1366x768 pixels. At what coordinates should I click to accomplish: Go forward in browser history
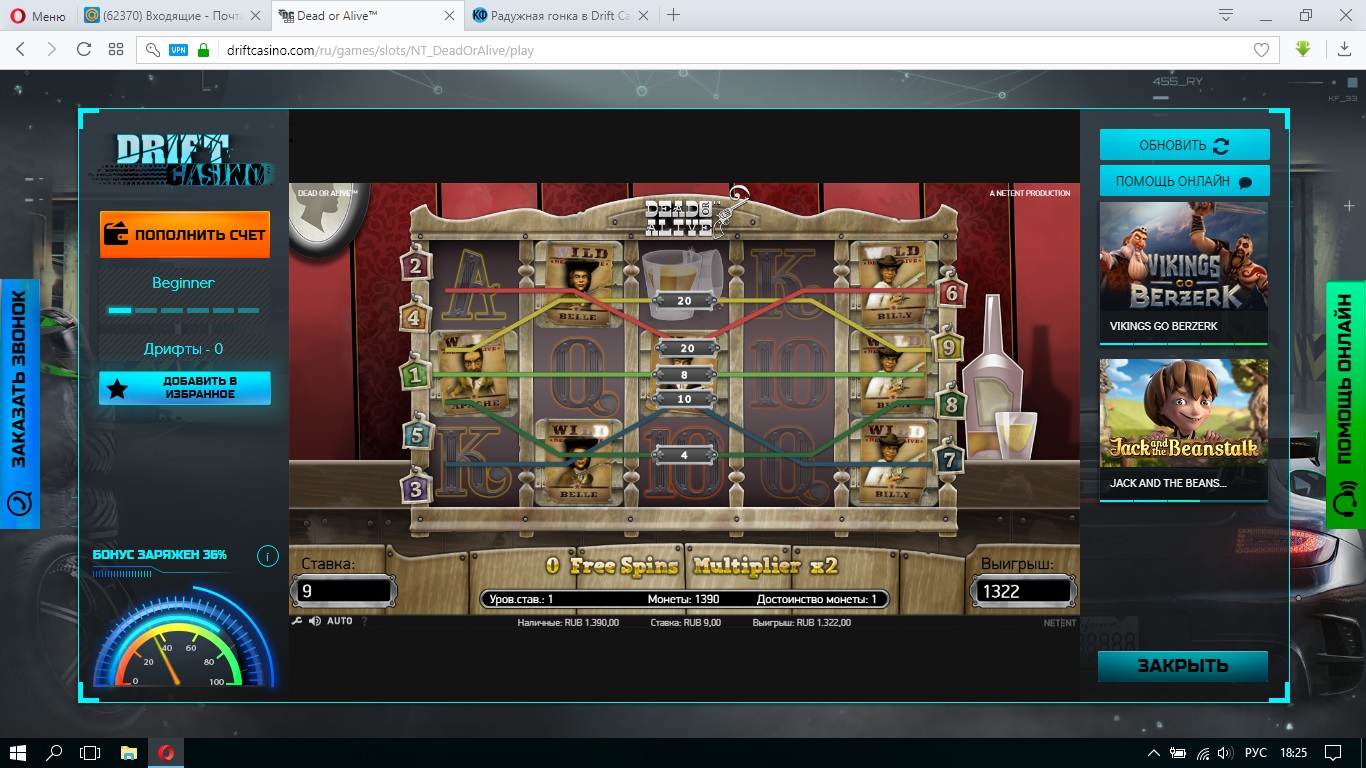(x=52, y=49)
